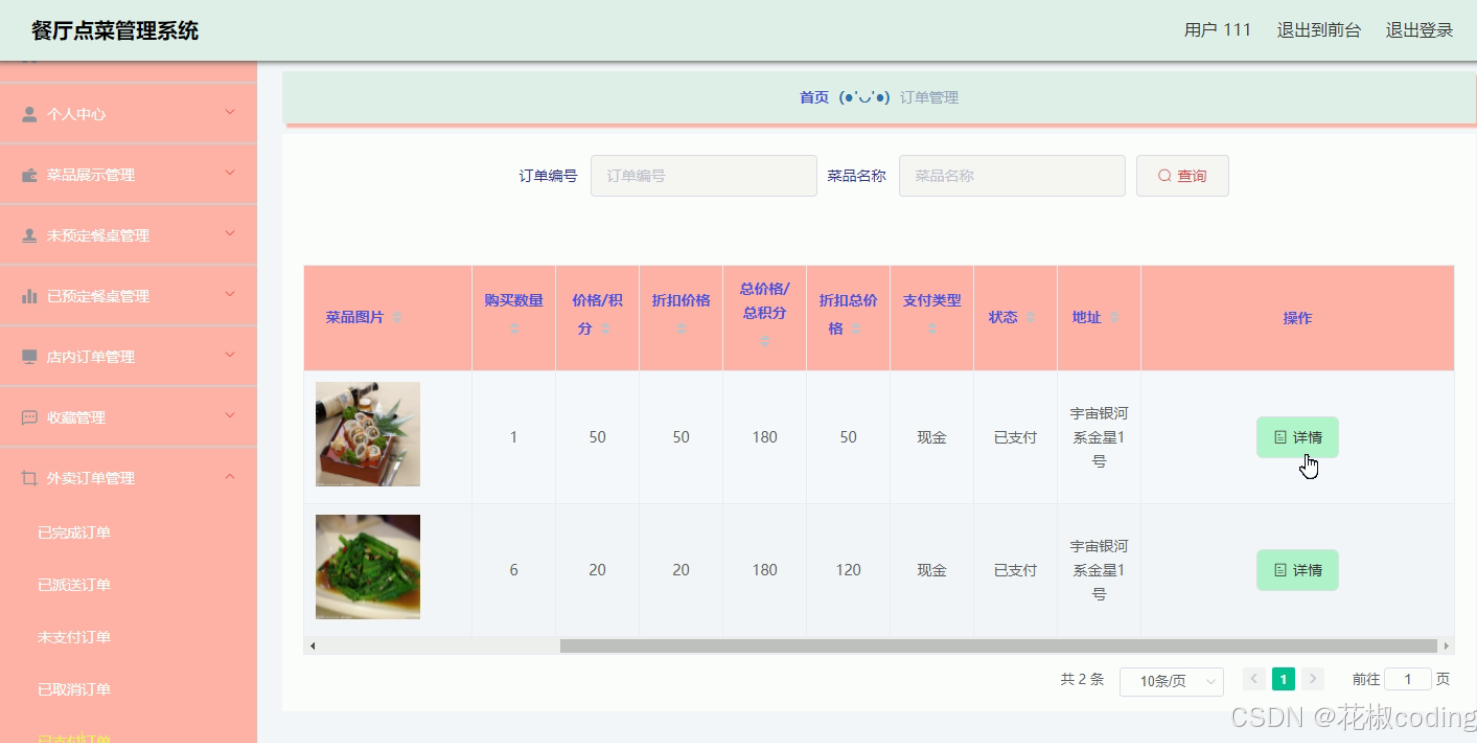Click the 收藏管理 sidebar icon
1481x743 pixels.
28,416
